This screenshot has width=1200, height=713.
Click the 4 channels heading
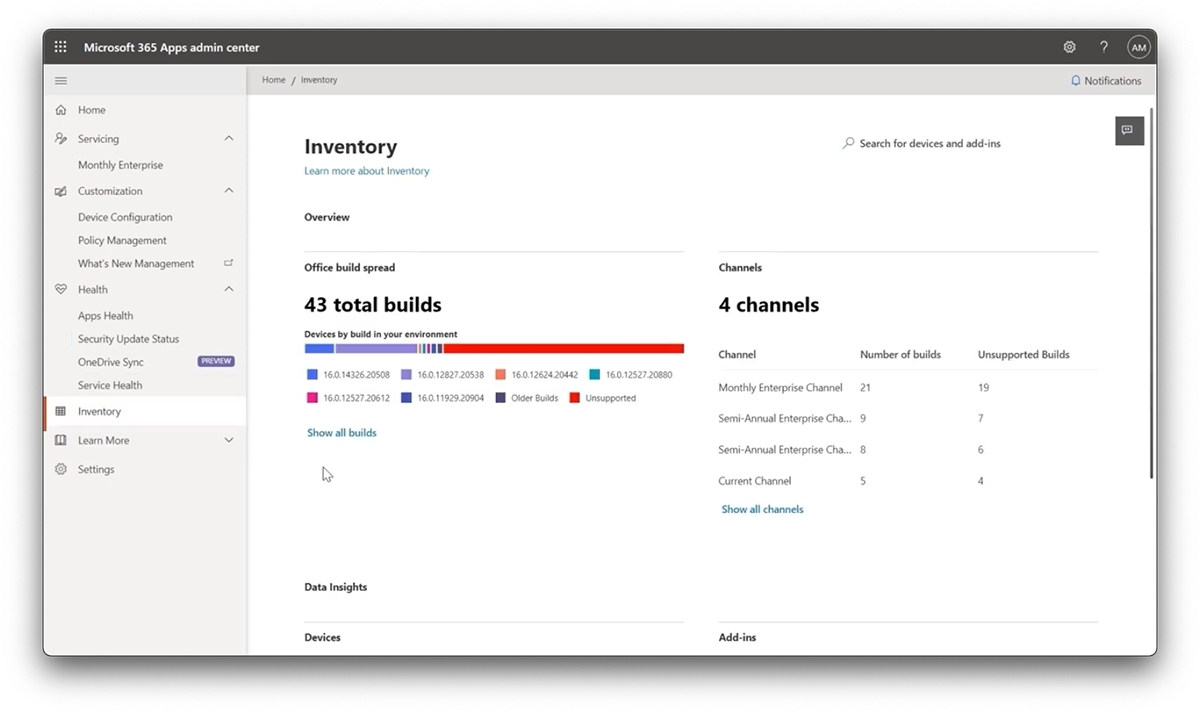(769, 305)
